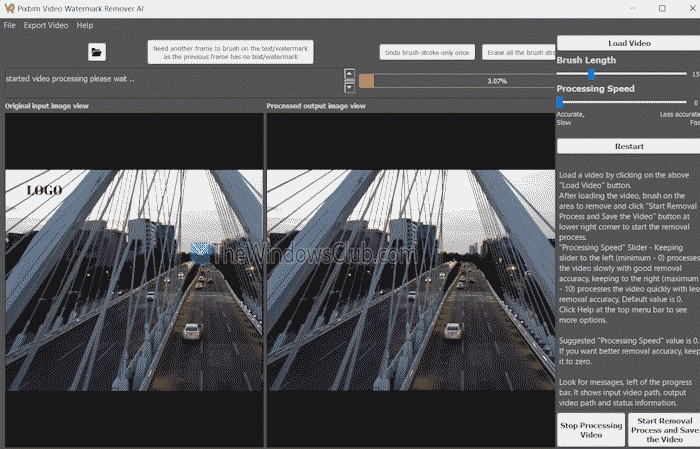Close the Pixbim window
Screen dimensions: 700x449
692,8
